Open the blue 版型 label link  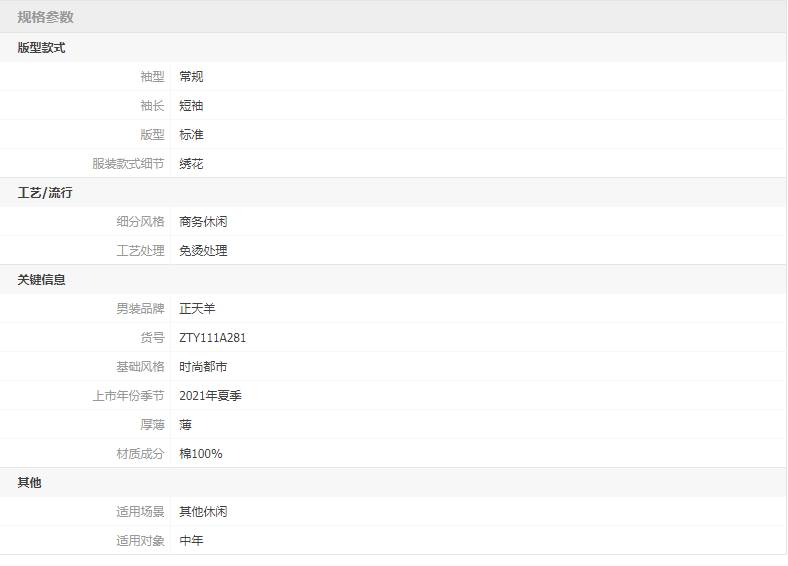tap(152, 134)
